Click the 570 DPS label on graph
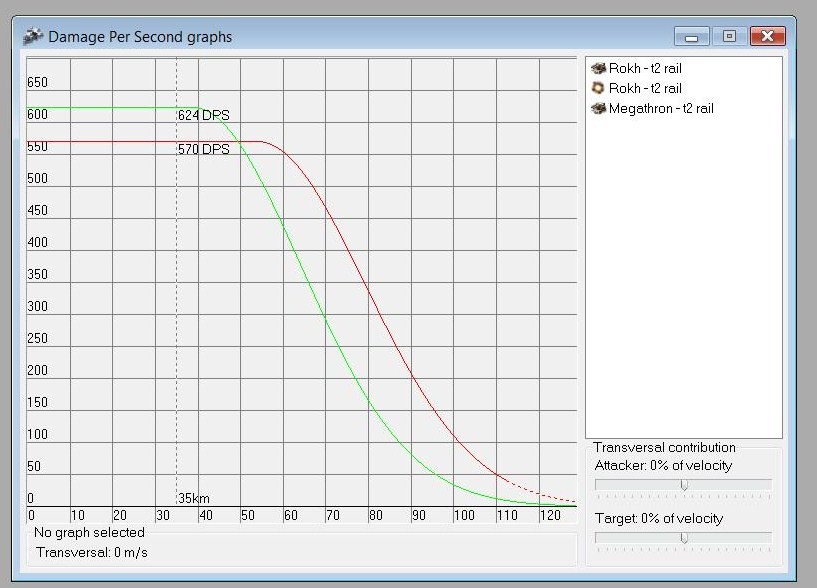The image size is (817, 588). tap(204, 149)
